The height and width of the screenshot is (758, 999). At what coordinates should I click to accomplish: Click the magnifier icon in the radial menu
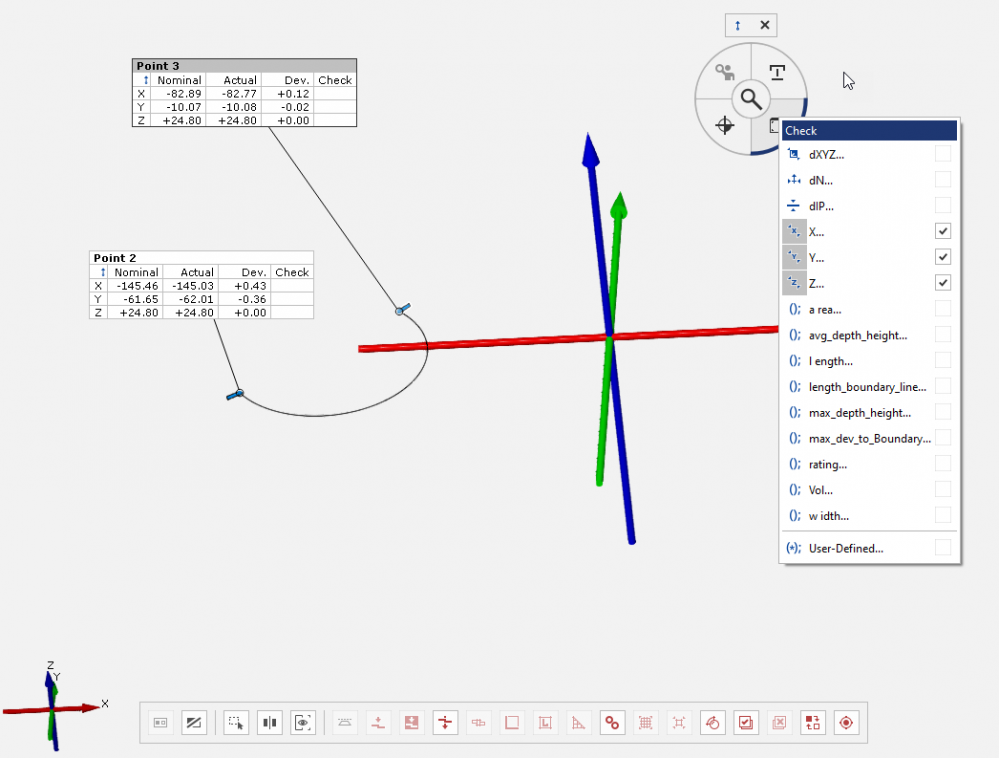click(750, 99)
